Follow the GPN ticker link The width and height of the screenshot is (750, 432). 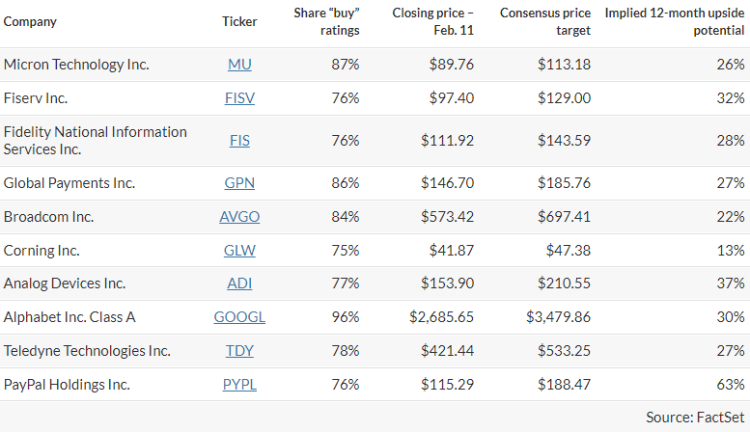point(239,183)
